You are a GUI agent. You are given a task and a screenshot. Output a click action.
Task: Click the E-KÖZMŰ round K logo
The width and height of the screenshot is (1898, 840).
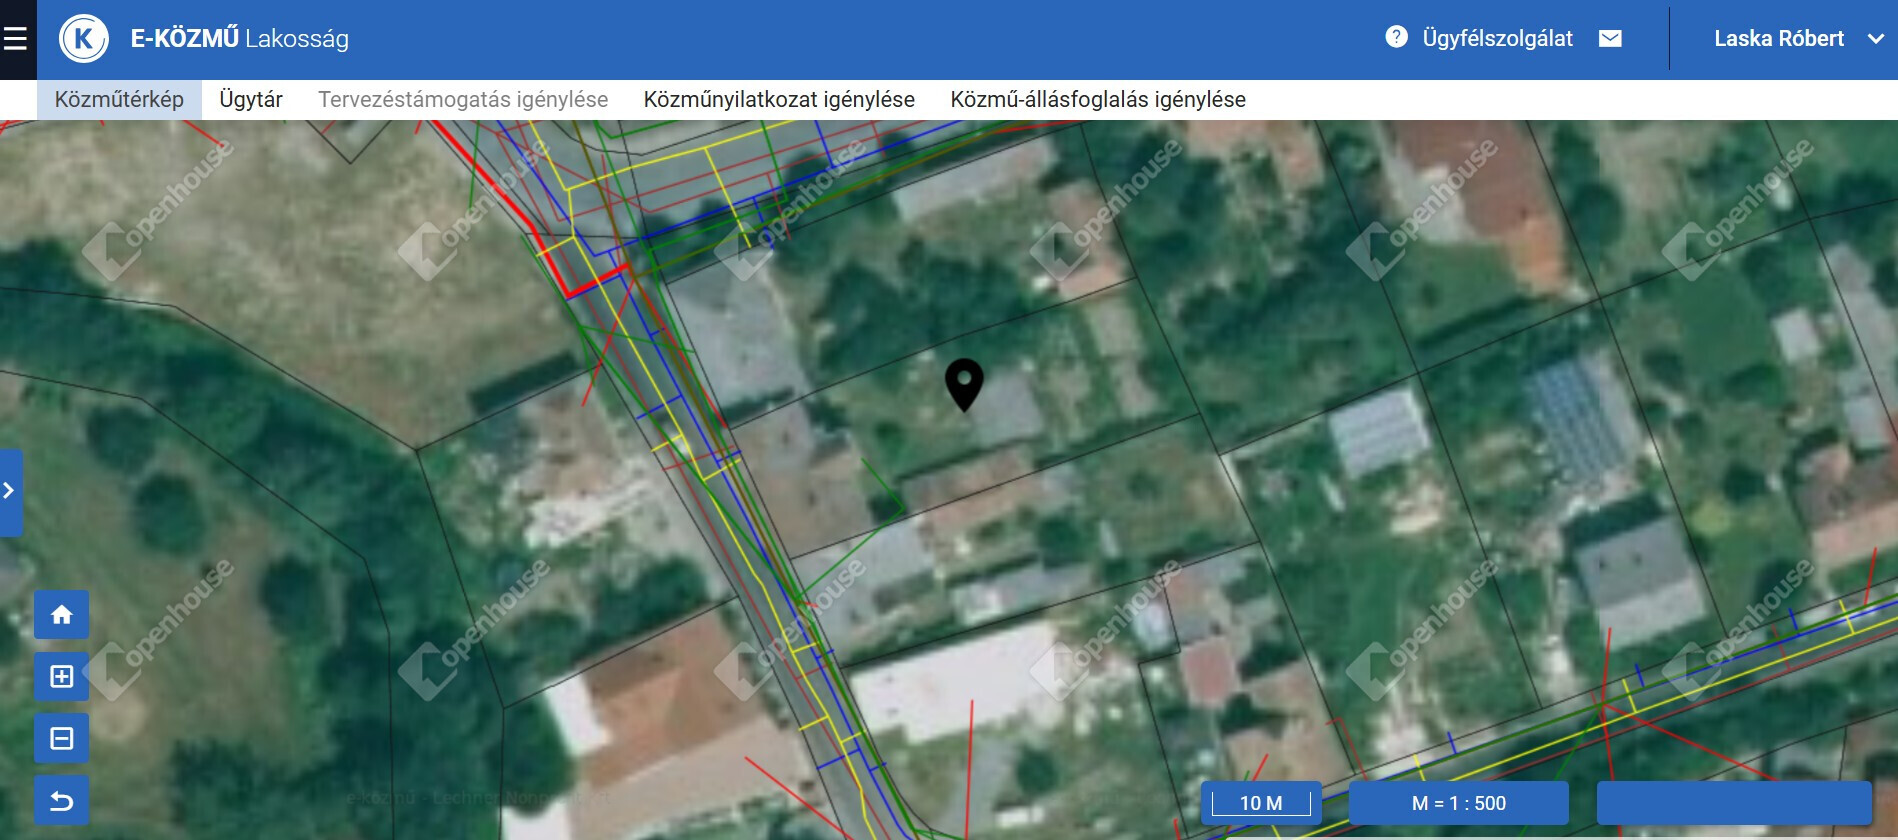pos(84,39)
